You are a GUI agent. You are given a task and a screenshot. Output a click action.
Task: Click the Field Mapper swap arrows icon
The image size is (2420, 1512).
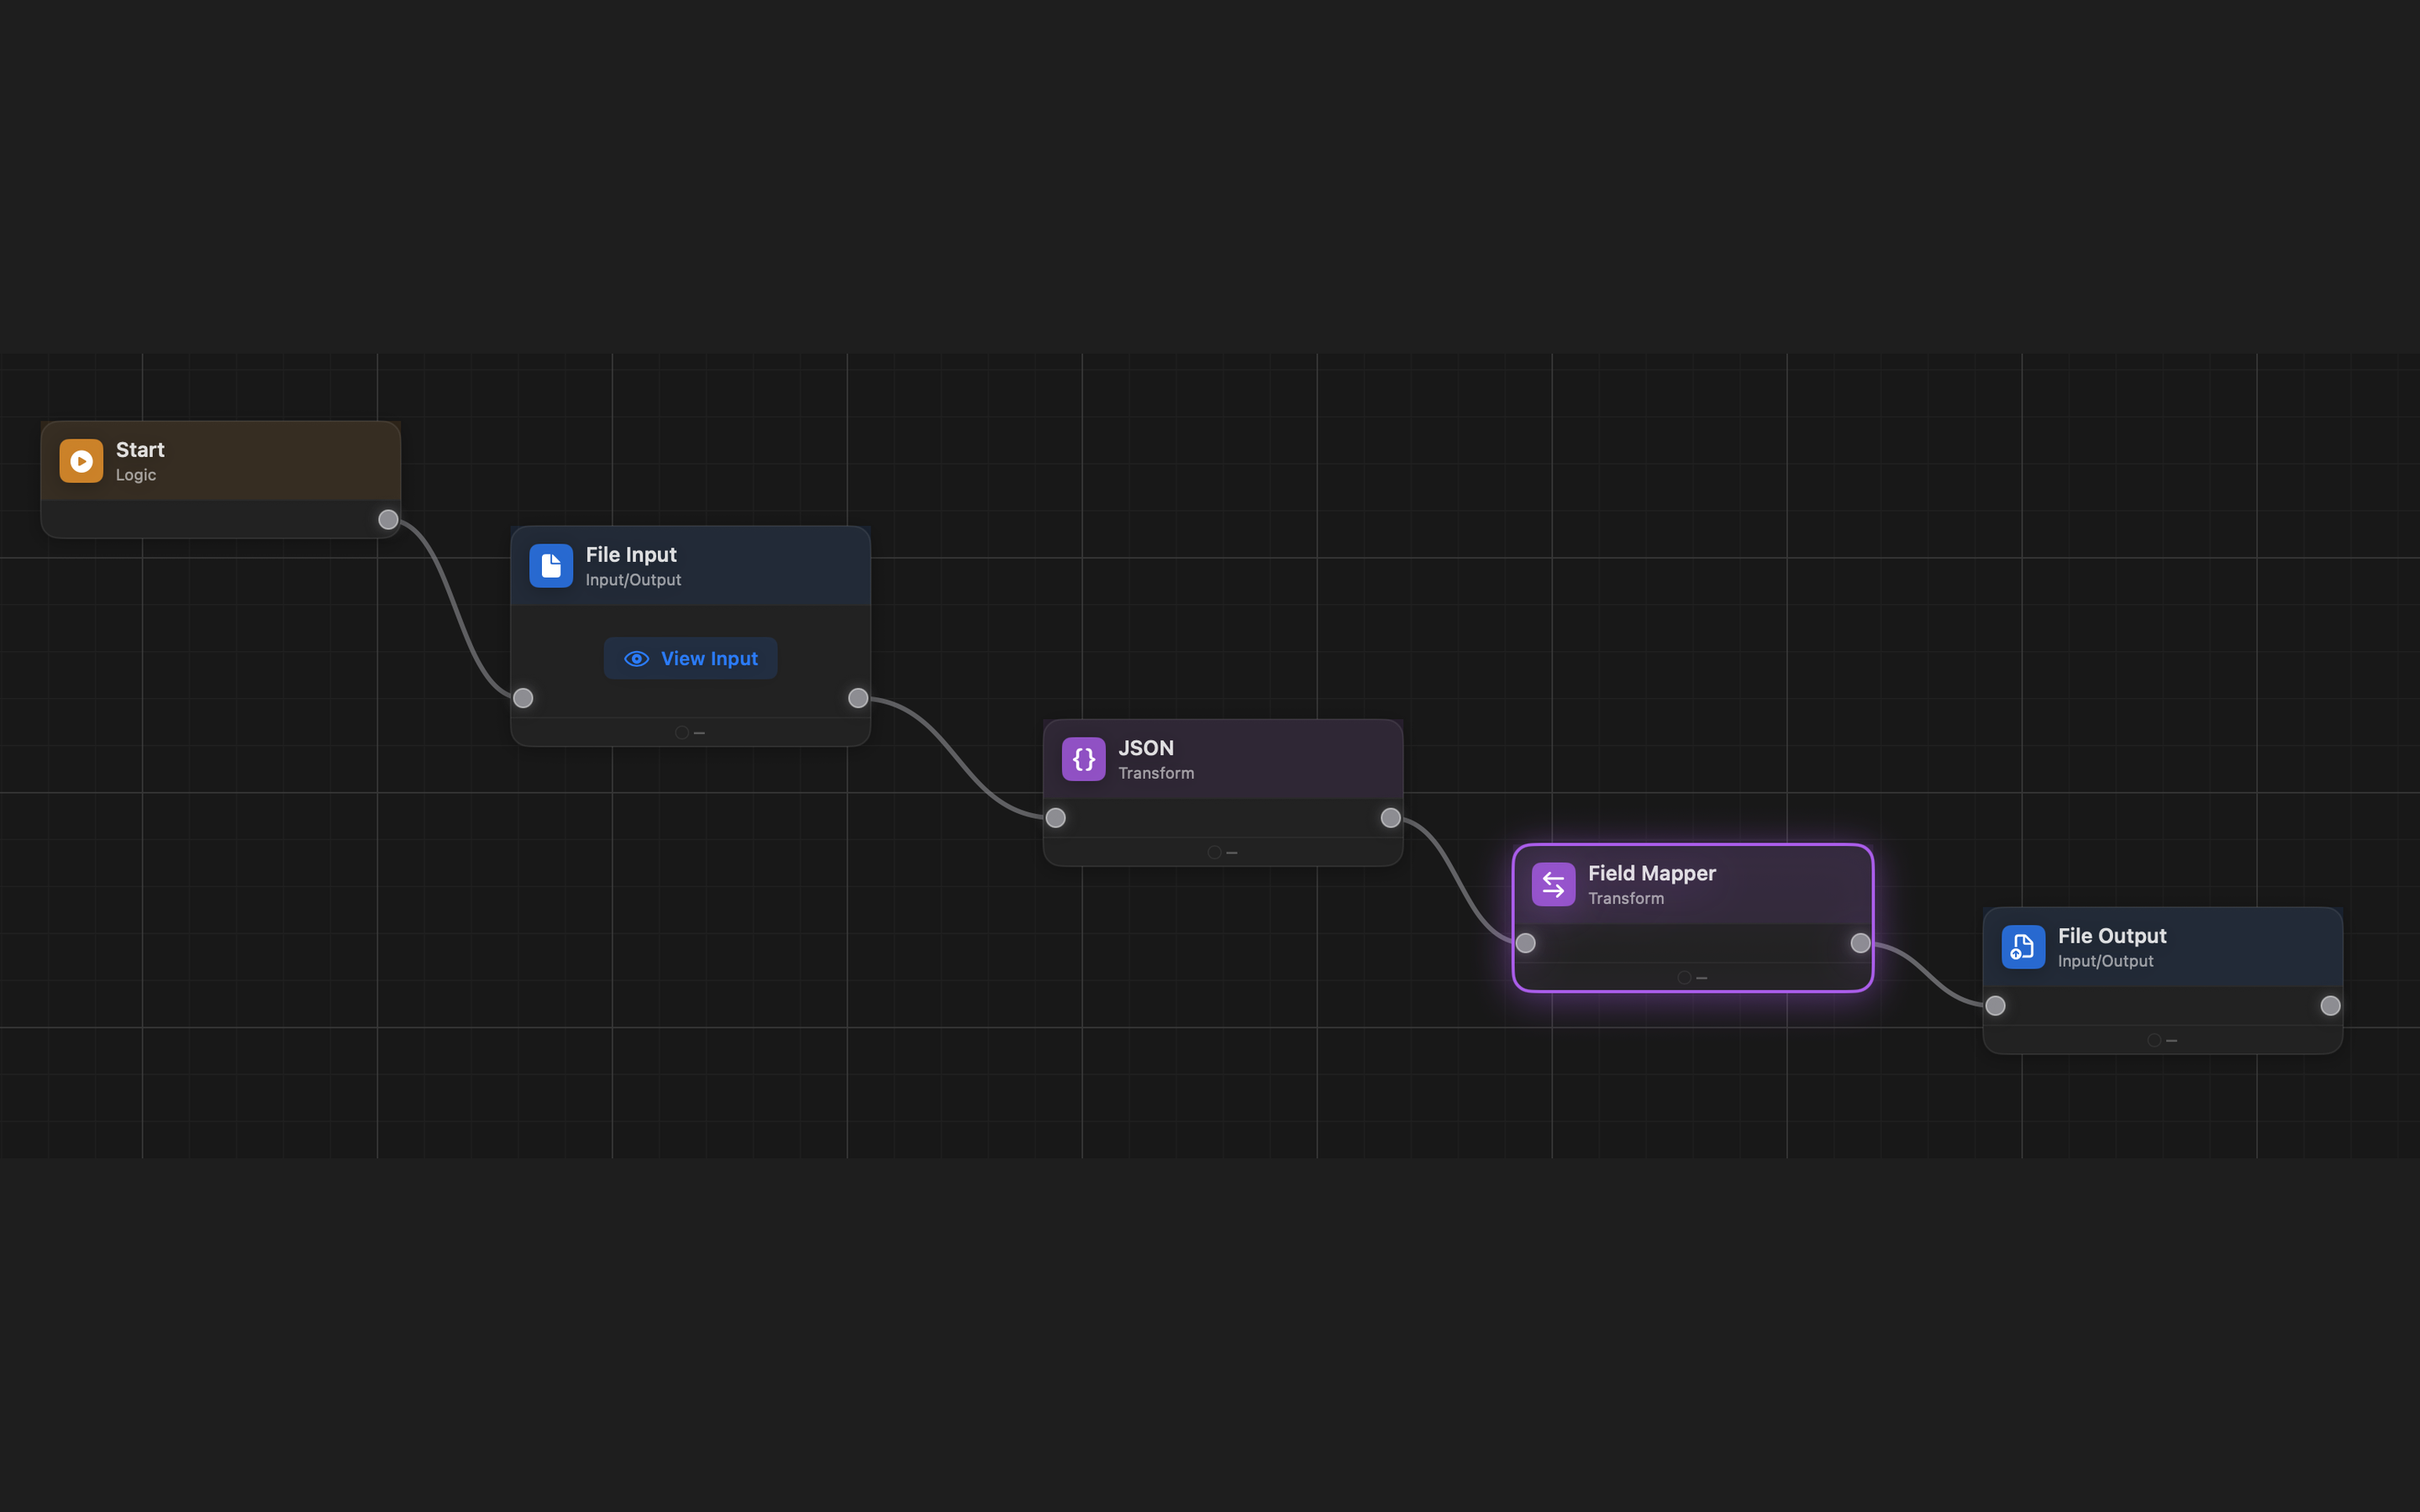click(x=1552, y=883)
